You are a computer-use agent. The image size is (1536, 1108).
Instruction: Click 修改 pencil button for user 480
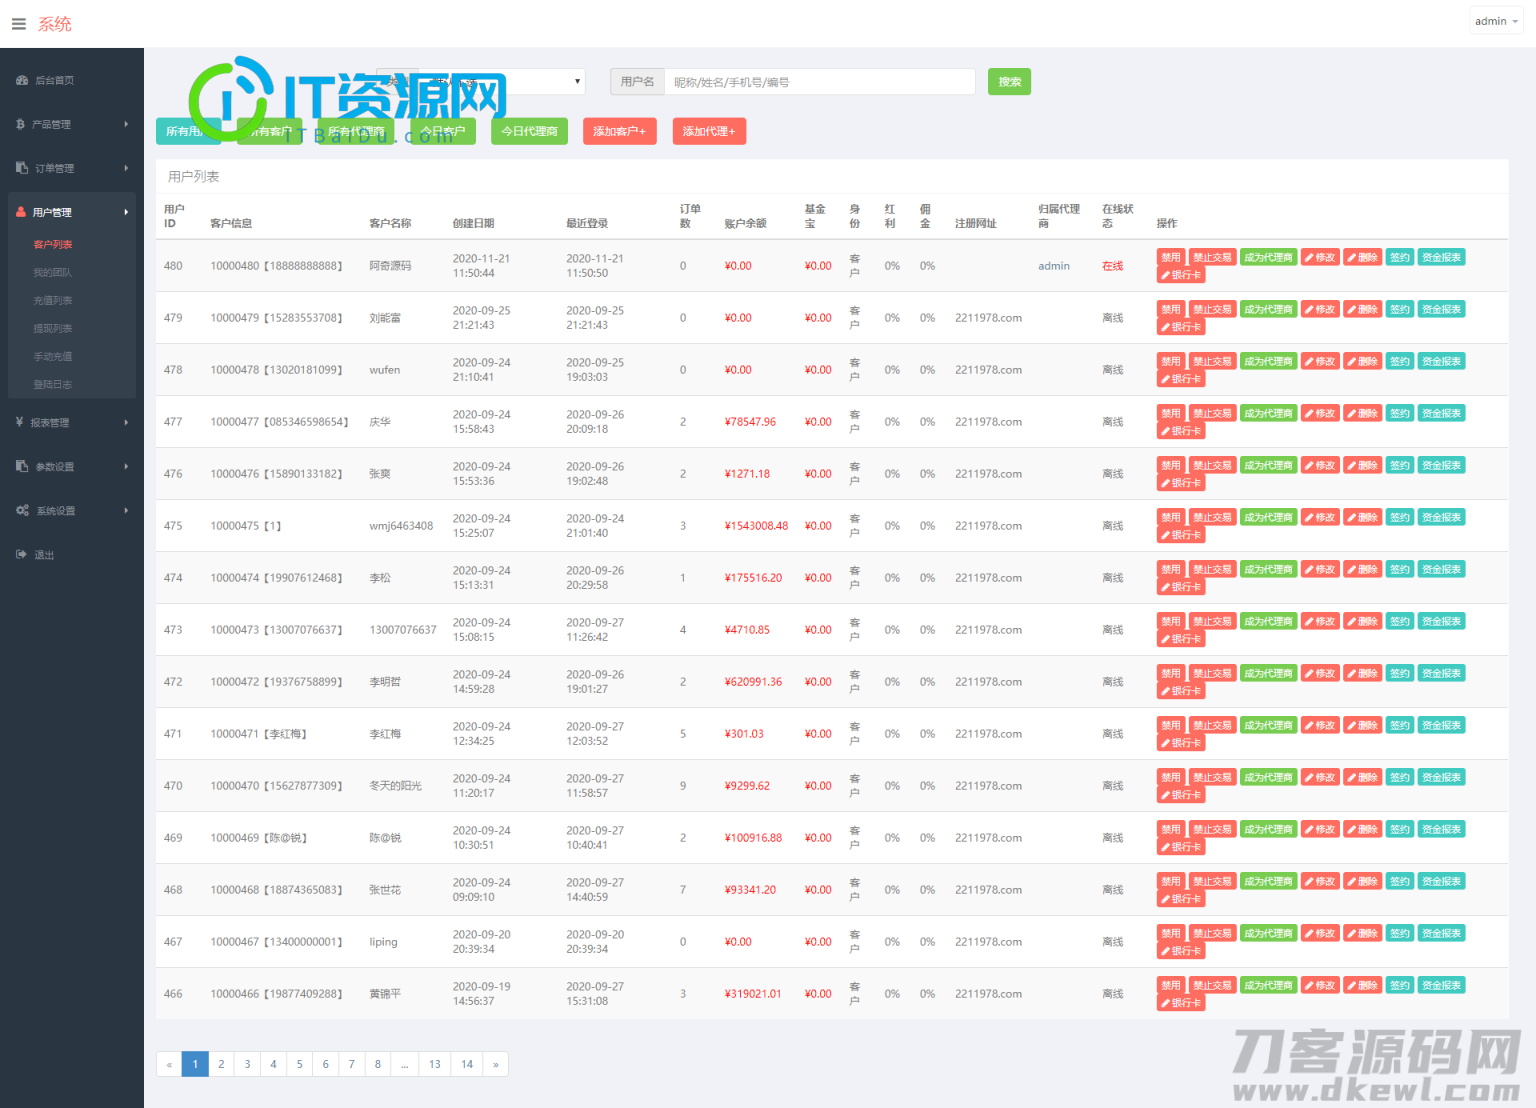[x=1320, y=257]
